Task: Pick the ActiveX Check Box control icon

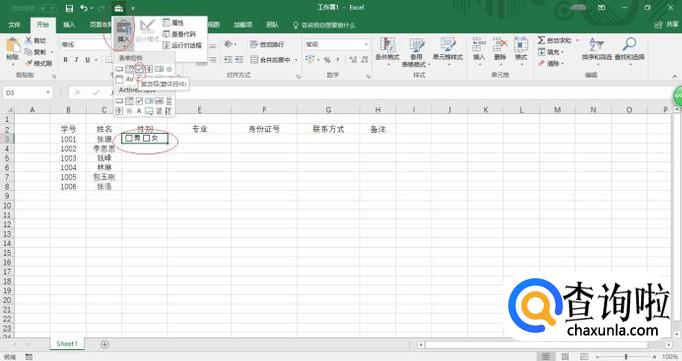Action: (x=139, y=101)
